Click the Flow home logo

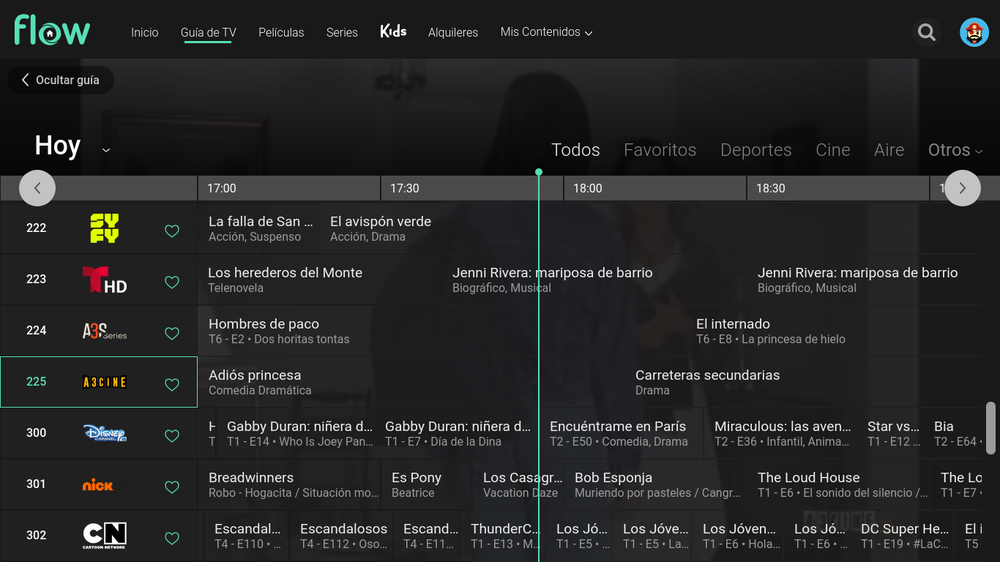click(52, 31)
